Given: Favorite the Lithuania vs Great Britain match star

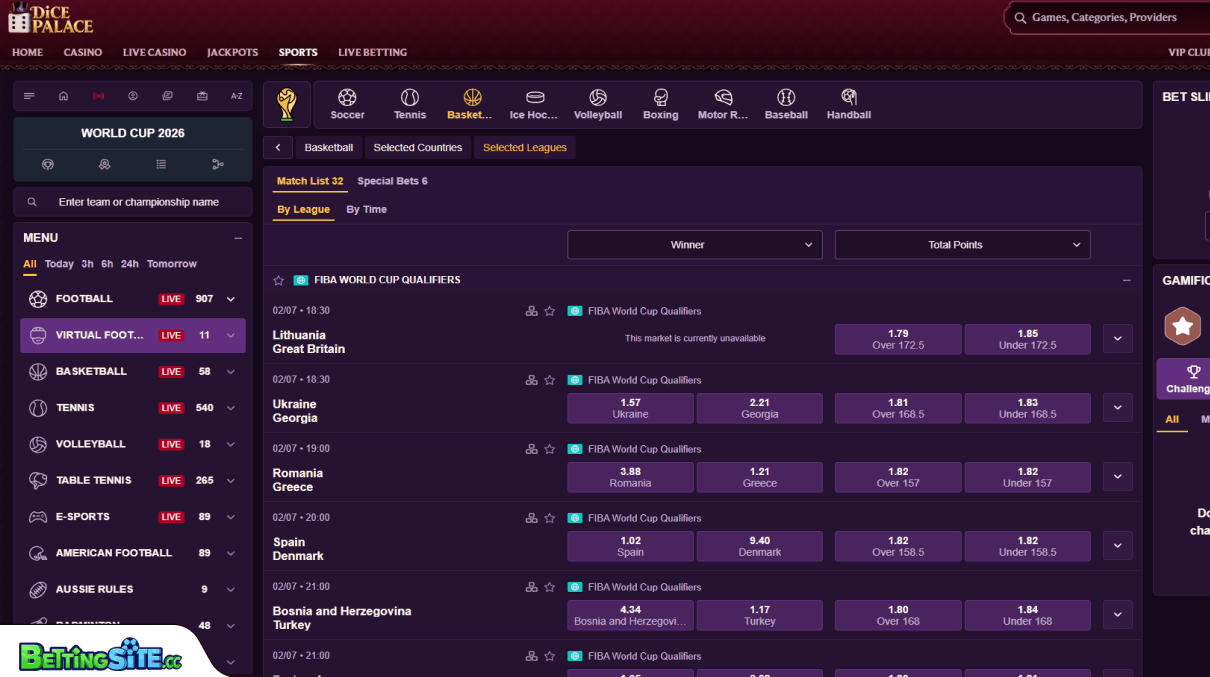Looking at the screenshot, I should [549, 311].
